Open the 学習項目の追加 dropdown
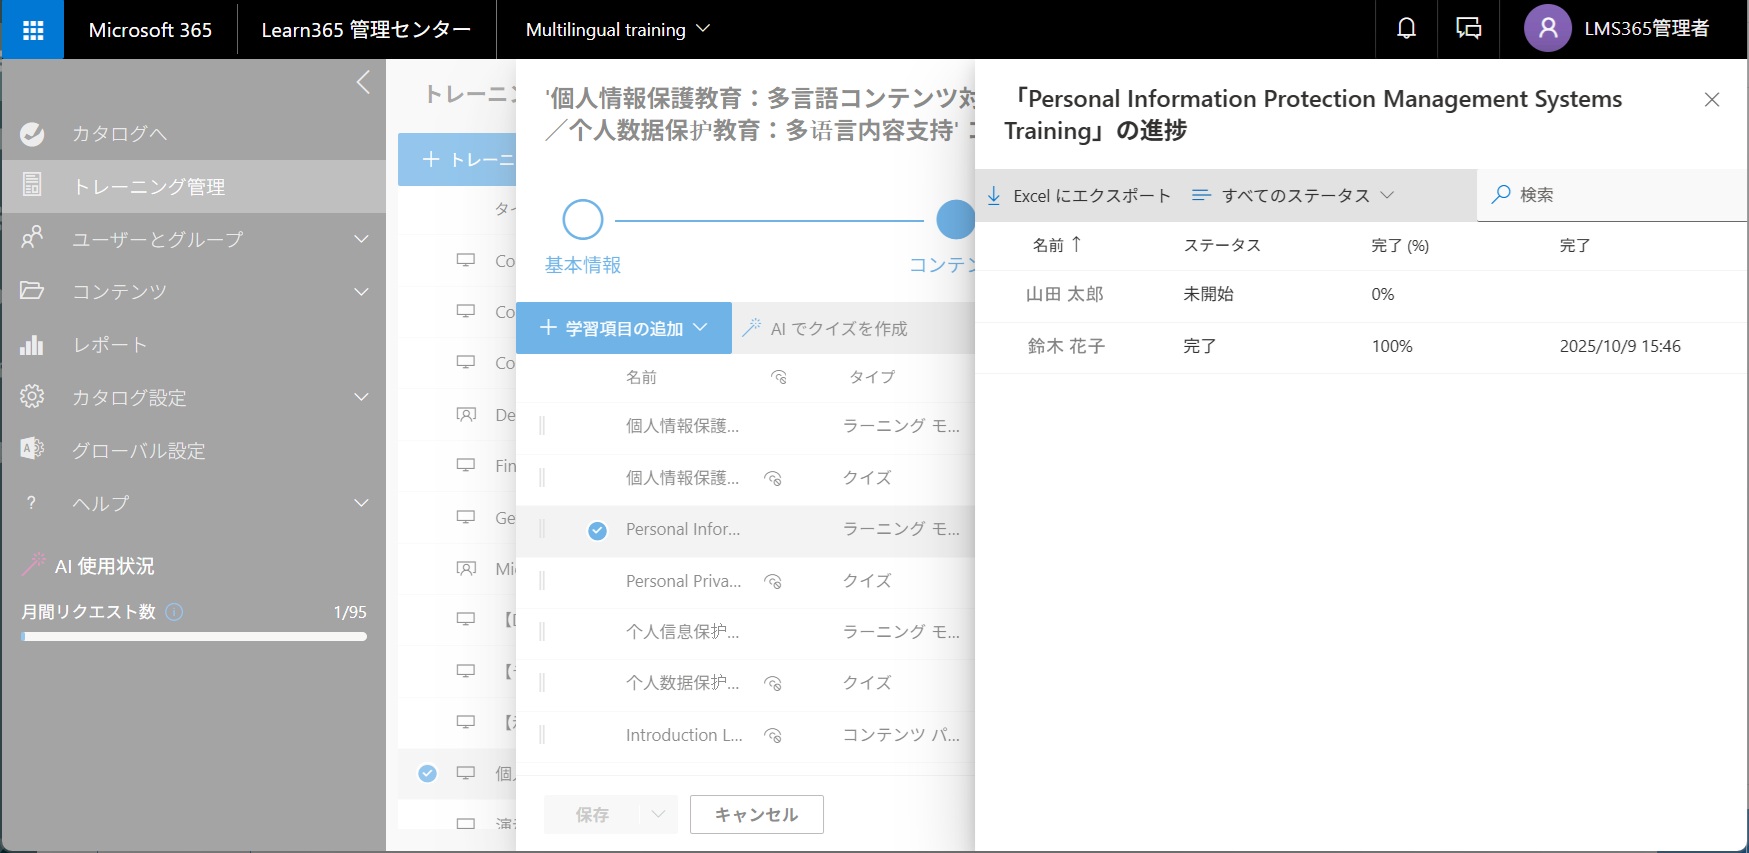The image size is (1749, 853). pyautogui.click(x=624, y=328)
